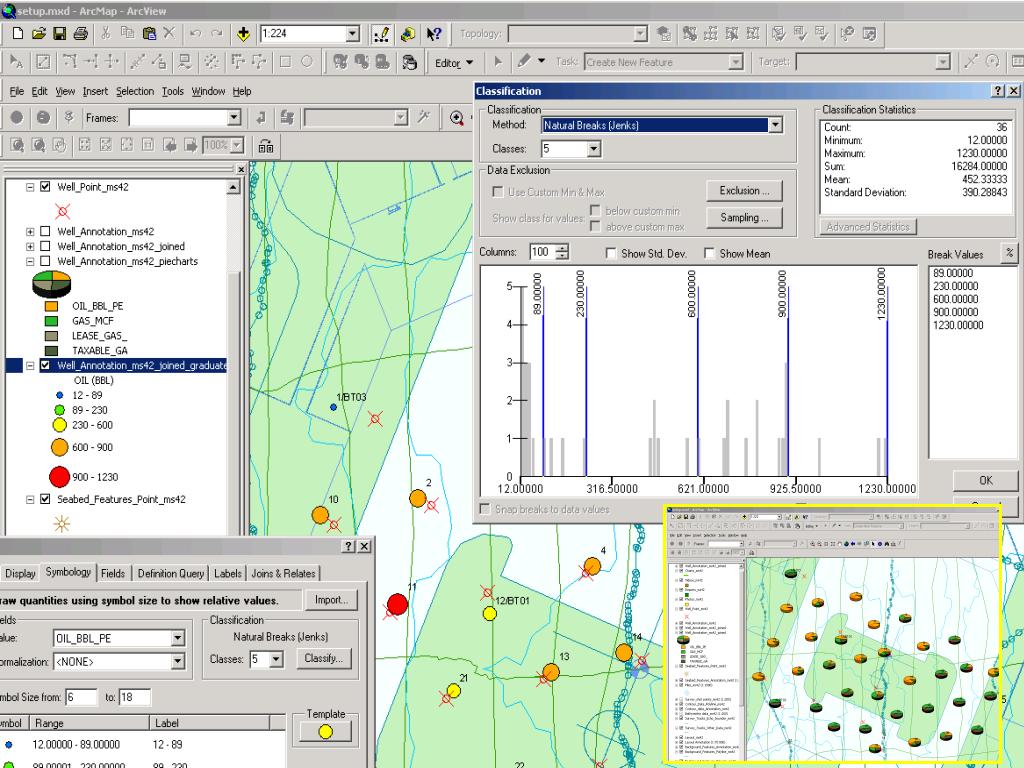1024x768 pixels.
Task: Click the orange OIL_BBL_PE legend swatch
Action: click(x=51, y=306)
